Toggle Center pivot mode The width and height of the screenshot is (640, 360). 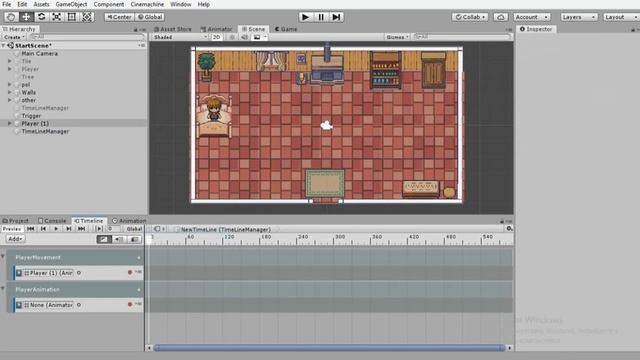pyautogui.click(x=119, y=17)
